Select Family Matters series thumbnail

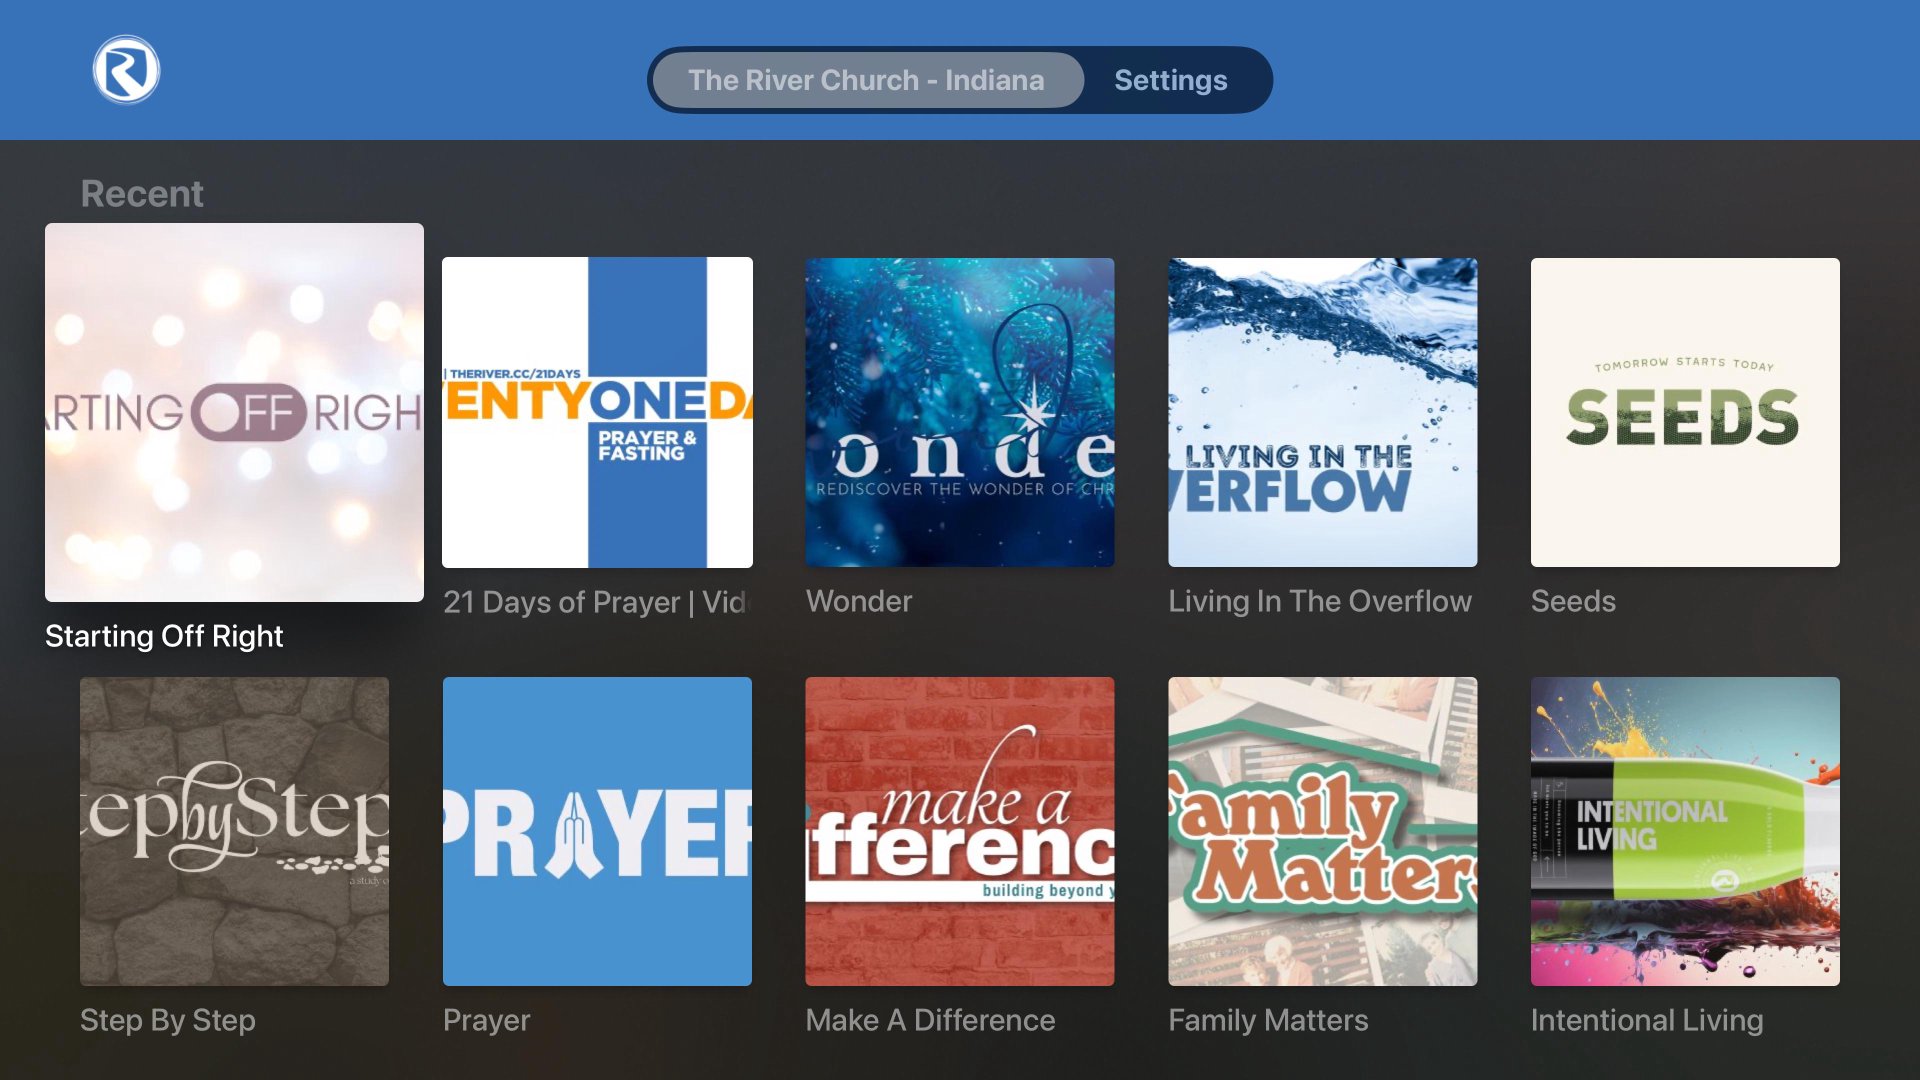point(1322,831)
